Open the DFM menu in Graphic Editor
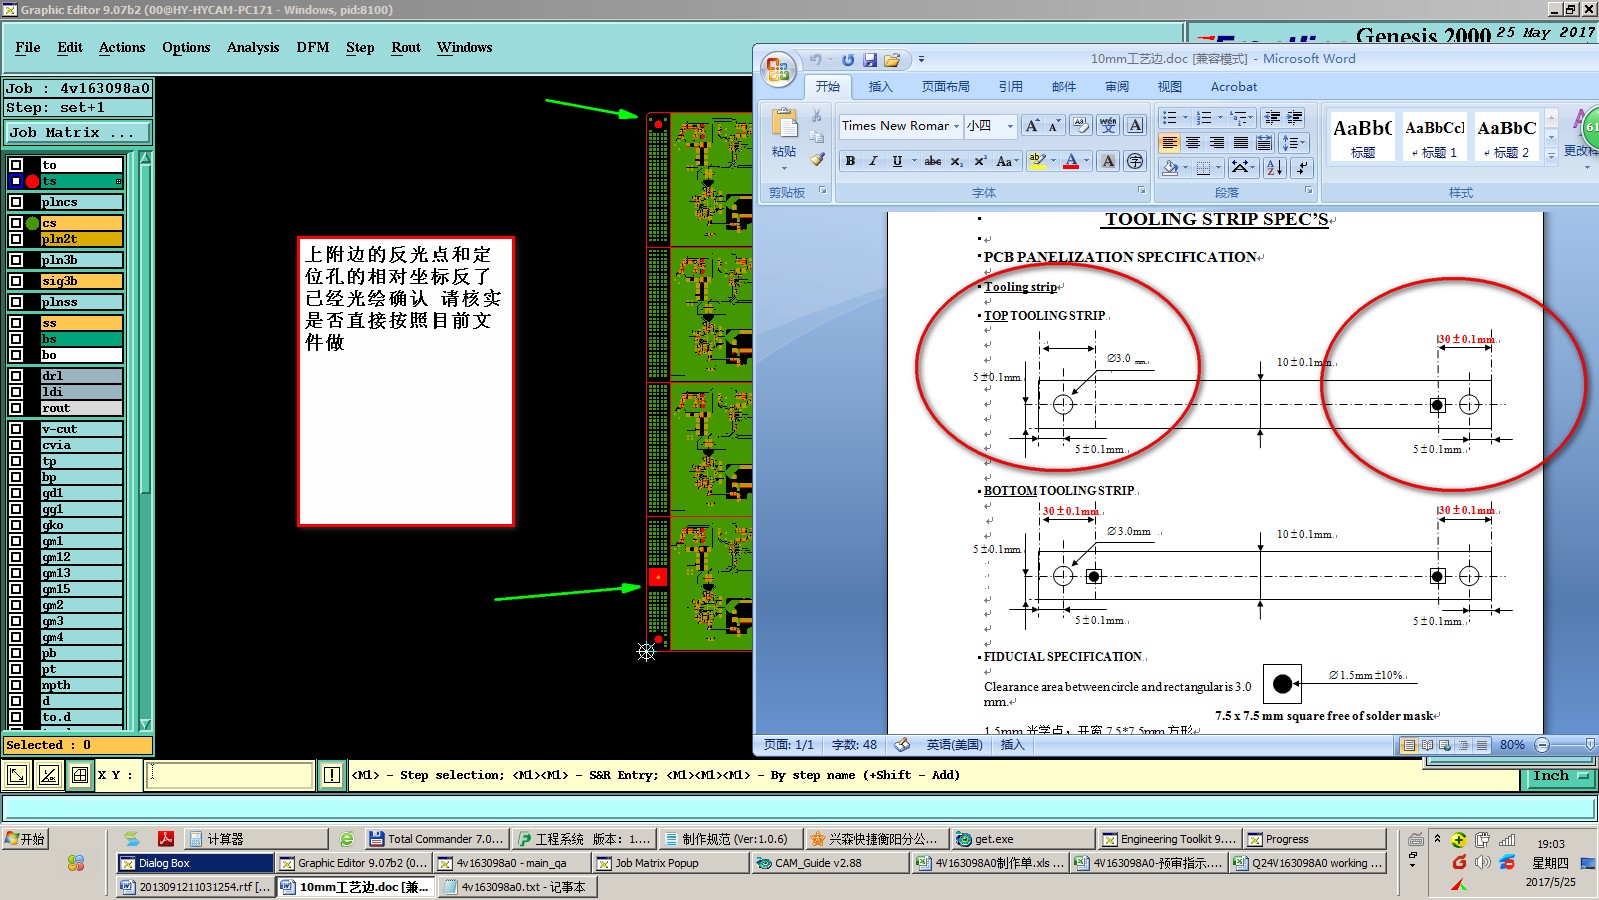Screen dimensions: 1599x900 click(x=313, y=47)
